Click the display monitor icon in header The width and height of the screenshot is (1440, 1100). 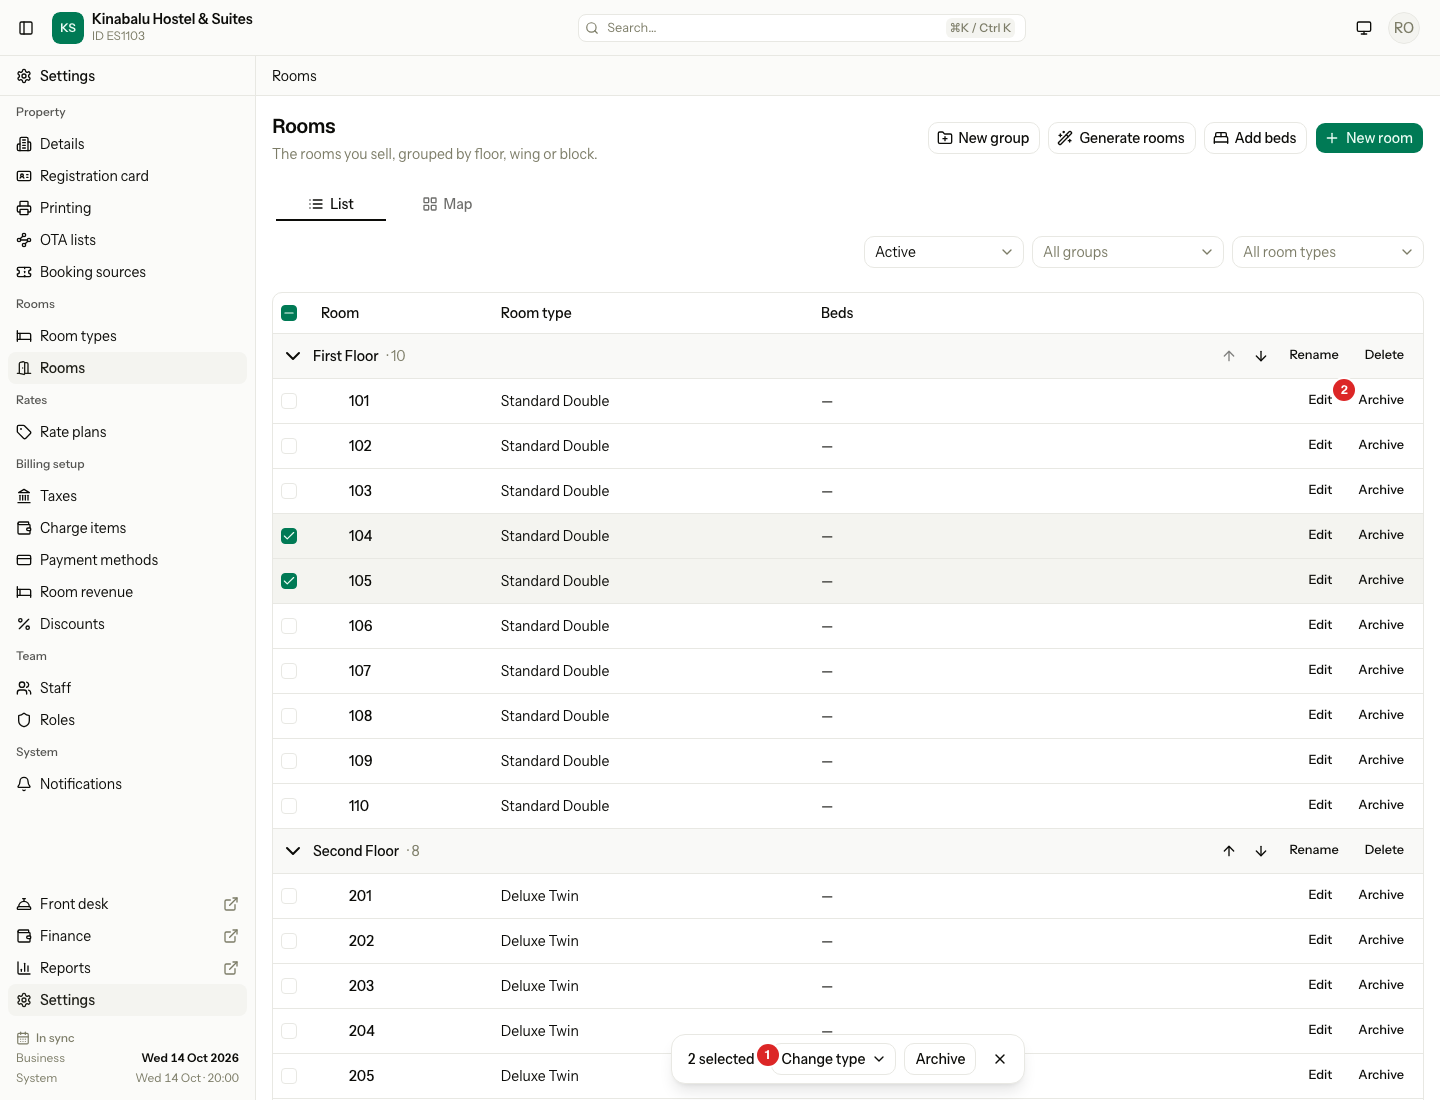click(1364, 28)
